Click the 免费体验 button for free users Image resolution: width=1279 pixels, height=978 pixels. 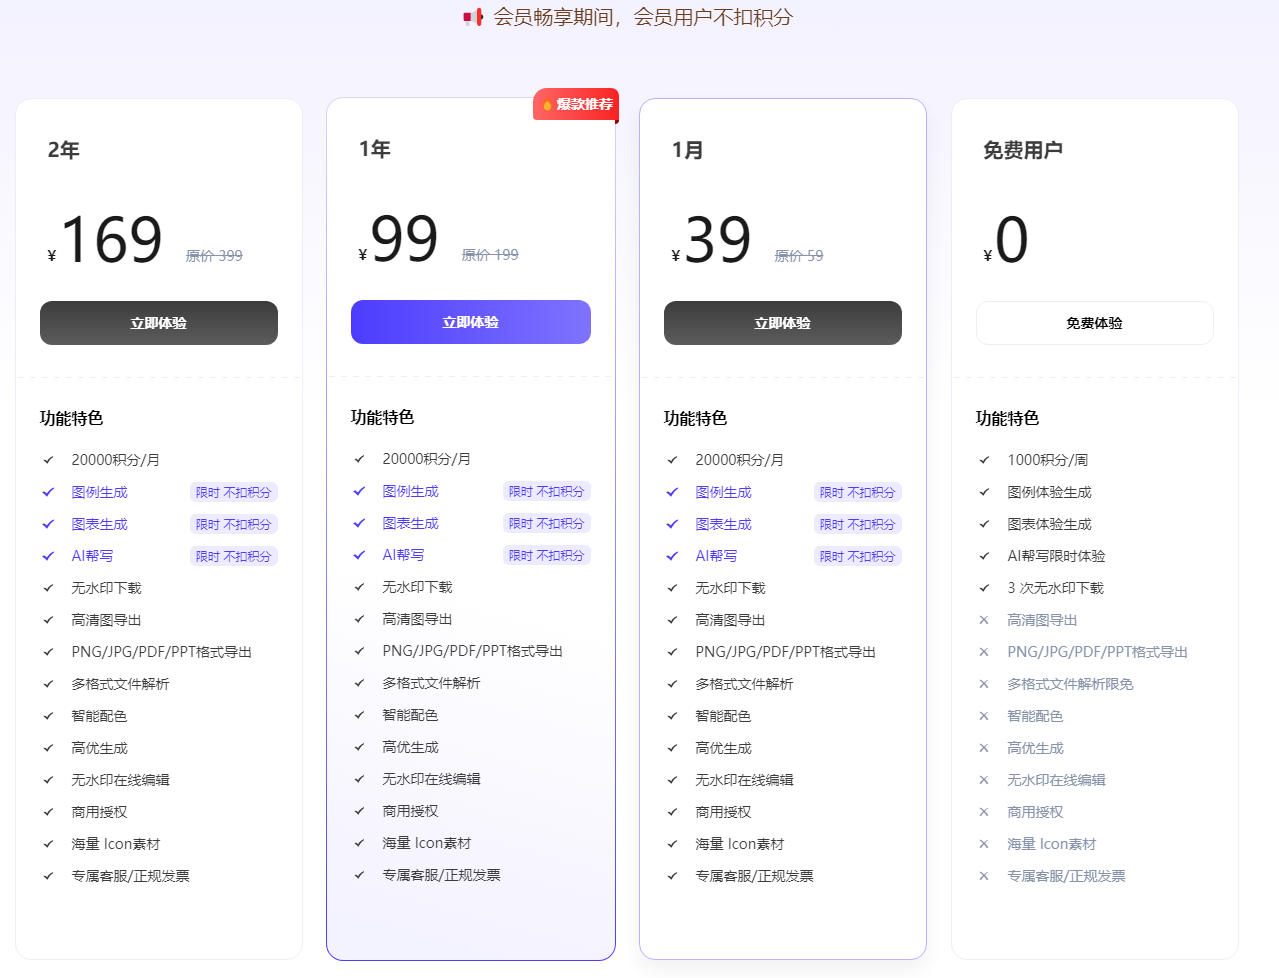(x=1094, y=323)
